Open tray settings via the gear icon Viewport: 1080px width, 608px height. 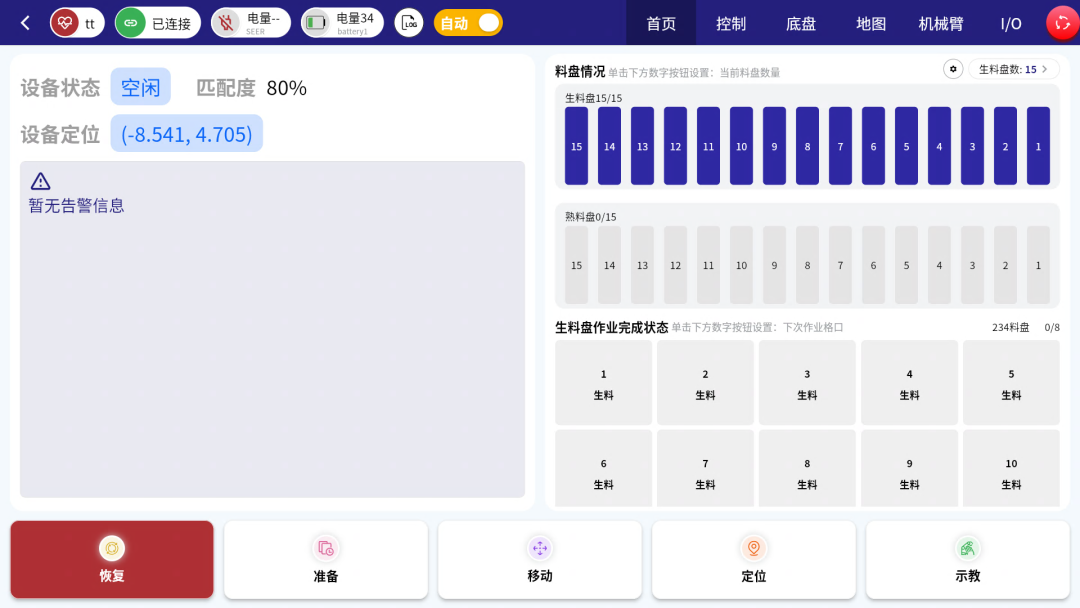(953, 69)
